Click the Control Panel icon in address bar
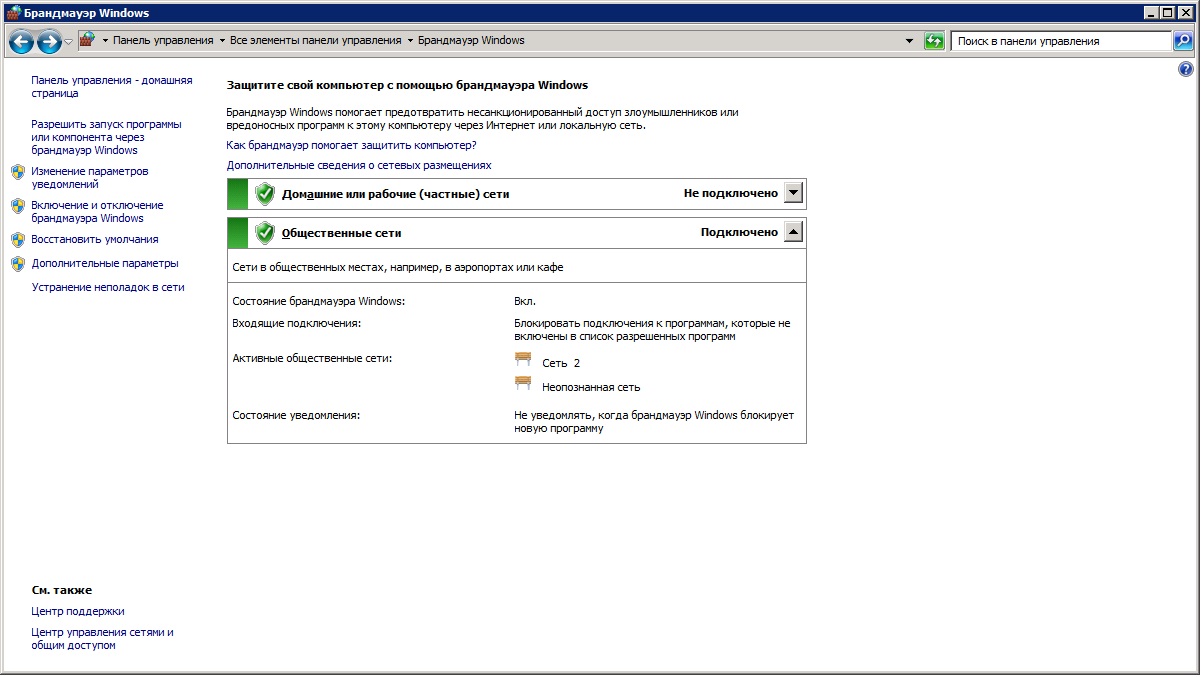The image size is (1204, 677). coord(87,40)
